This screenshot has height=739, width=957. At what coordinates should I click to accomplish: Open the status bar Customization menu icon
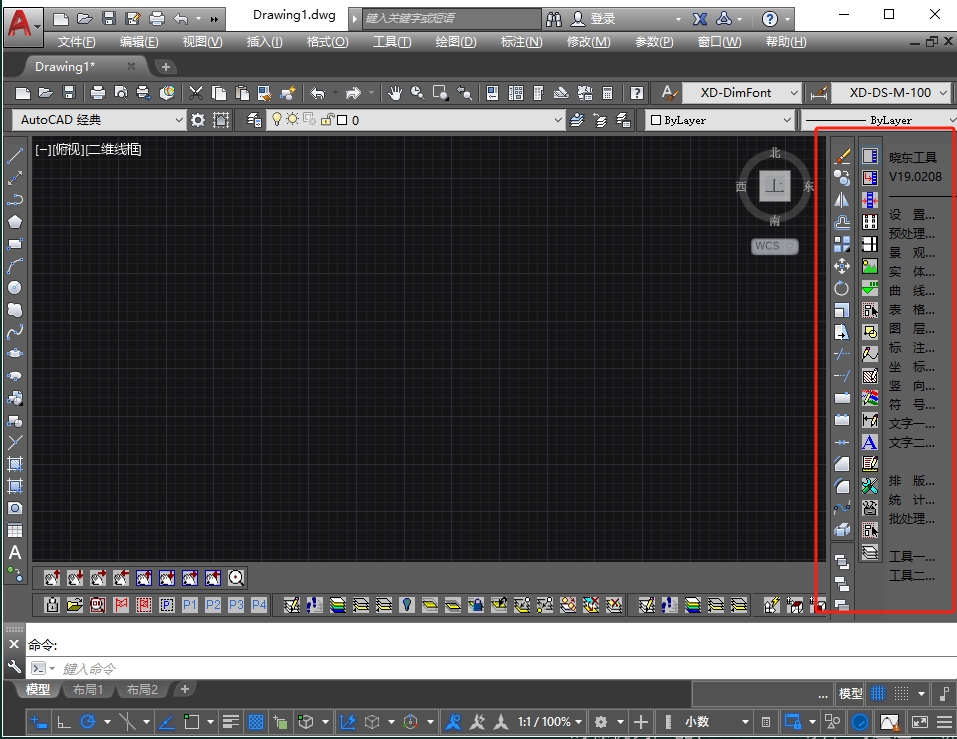[x=945, y=722]
